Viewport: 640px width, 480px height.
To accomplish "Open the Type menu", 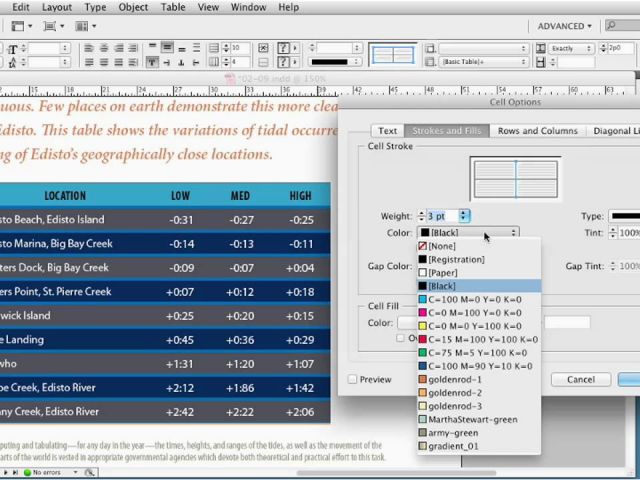I will [x=95, y=7].
